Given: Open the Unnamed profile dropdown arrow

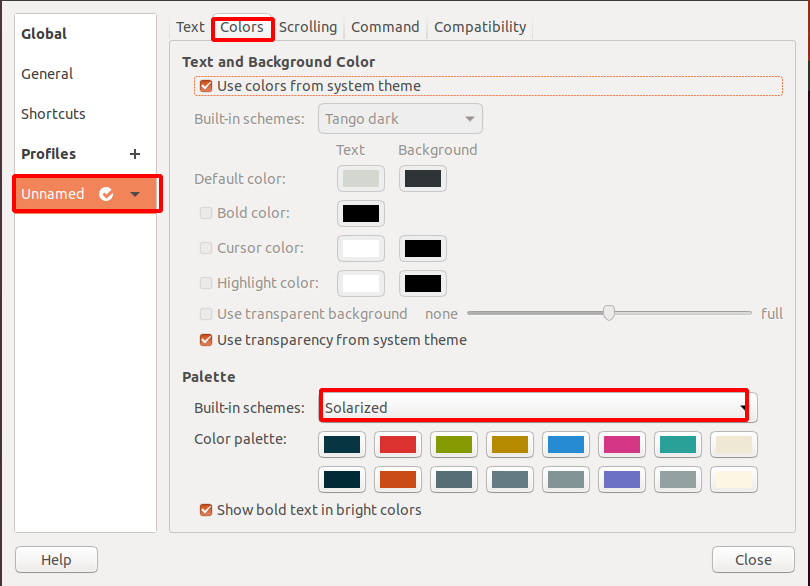Looking at the screenshot, I should 135,194.
